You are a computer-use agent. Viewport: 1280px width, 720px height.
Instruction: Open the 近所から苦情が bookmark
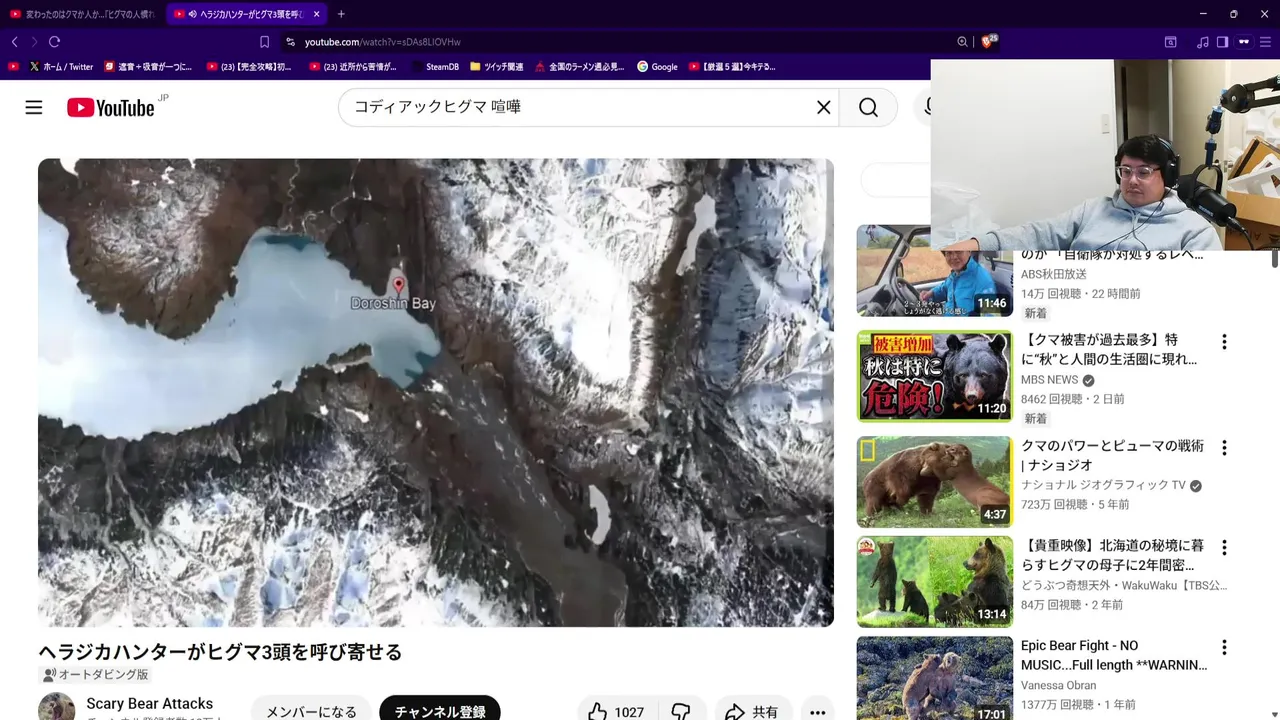[x=353, y=67]
